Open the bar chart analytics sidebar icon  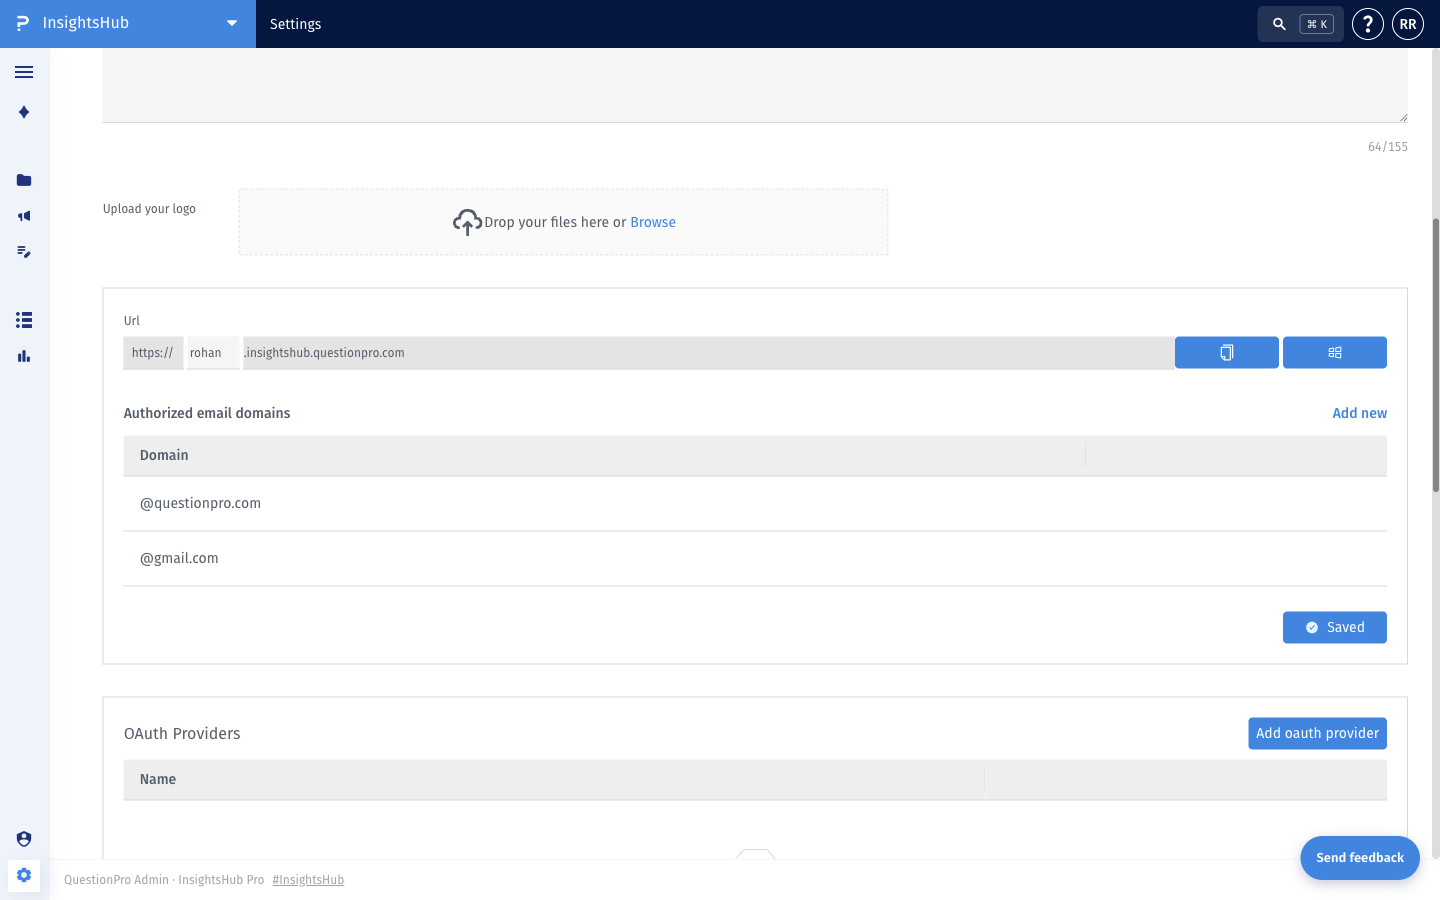click(x=24, y=356)
